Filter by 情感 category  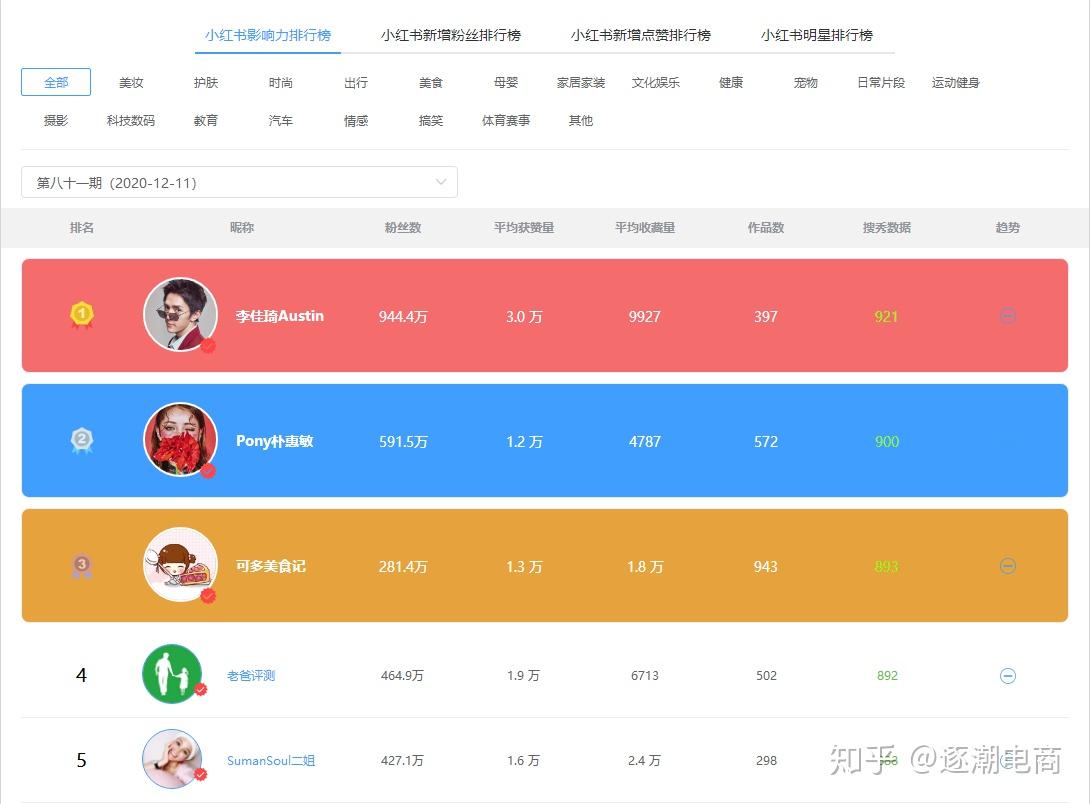click(356, 120)
